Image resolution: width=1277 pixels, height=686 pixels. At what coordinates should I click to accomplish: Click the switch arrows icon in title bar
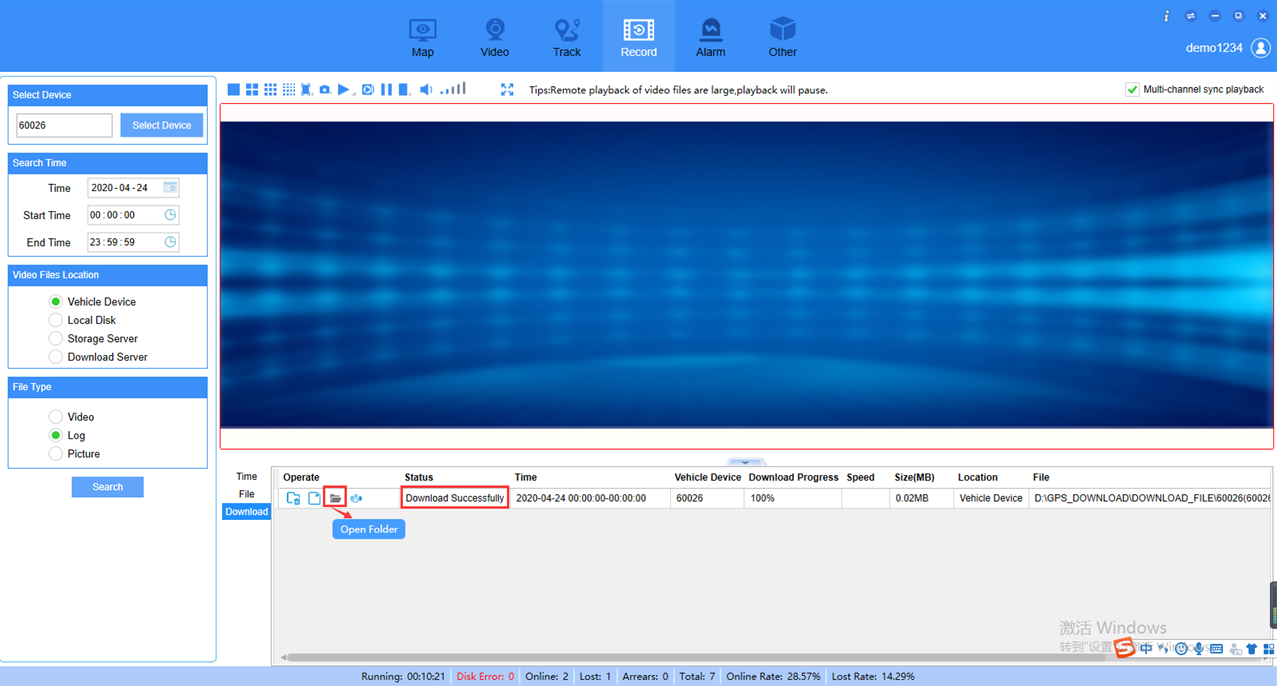[1191, 16]
